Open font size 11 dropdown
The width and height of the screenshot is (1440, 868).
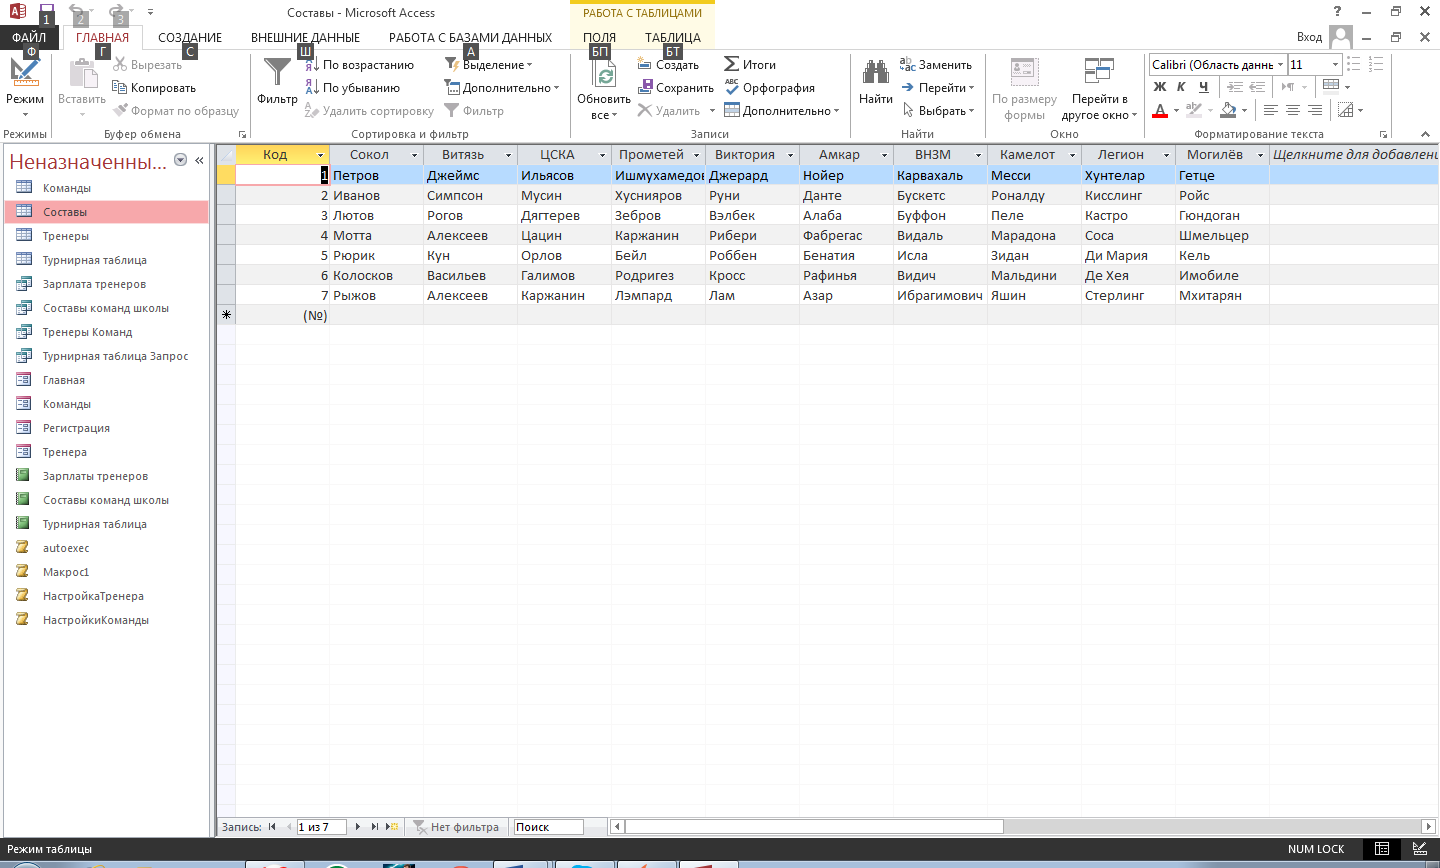(x=1335, y=65)
